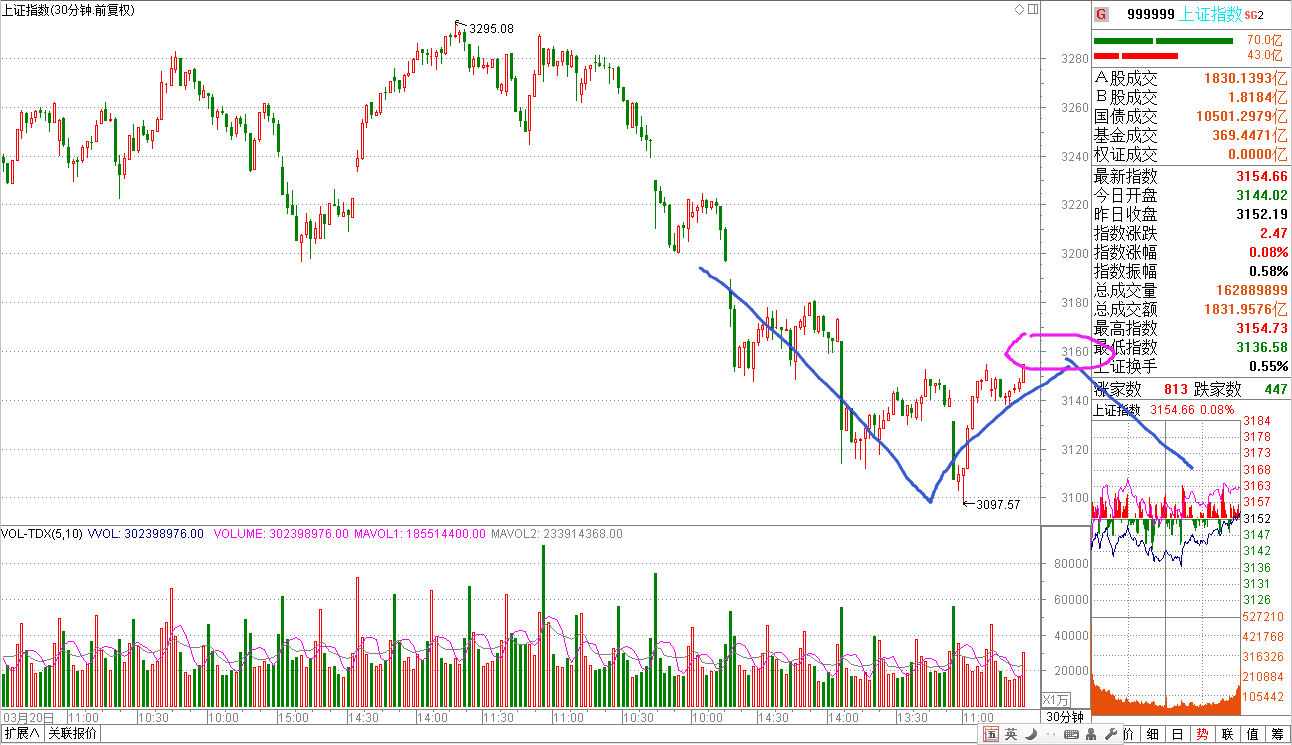
Task: Toggle the IME moon half-width icon
Action: pyautogui.click(x=1031, y=735)
